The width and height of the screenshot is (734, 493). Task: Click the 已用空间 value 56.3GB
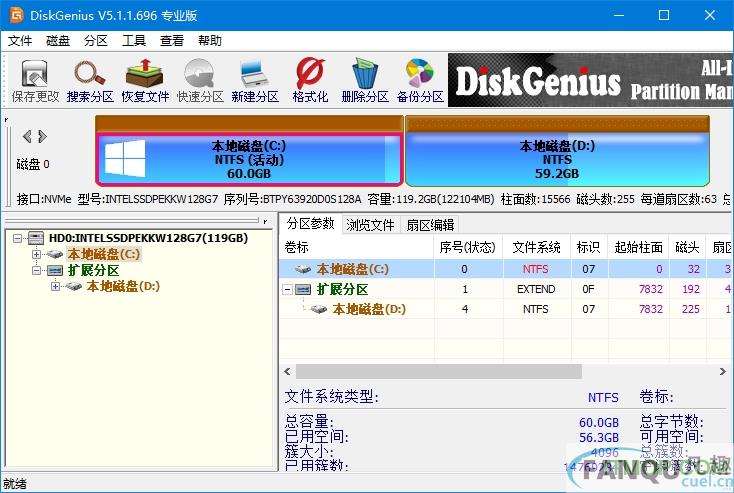[599, 438]
